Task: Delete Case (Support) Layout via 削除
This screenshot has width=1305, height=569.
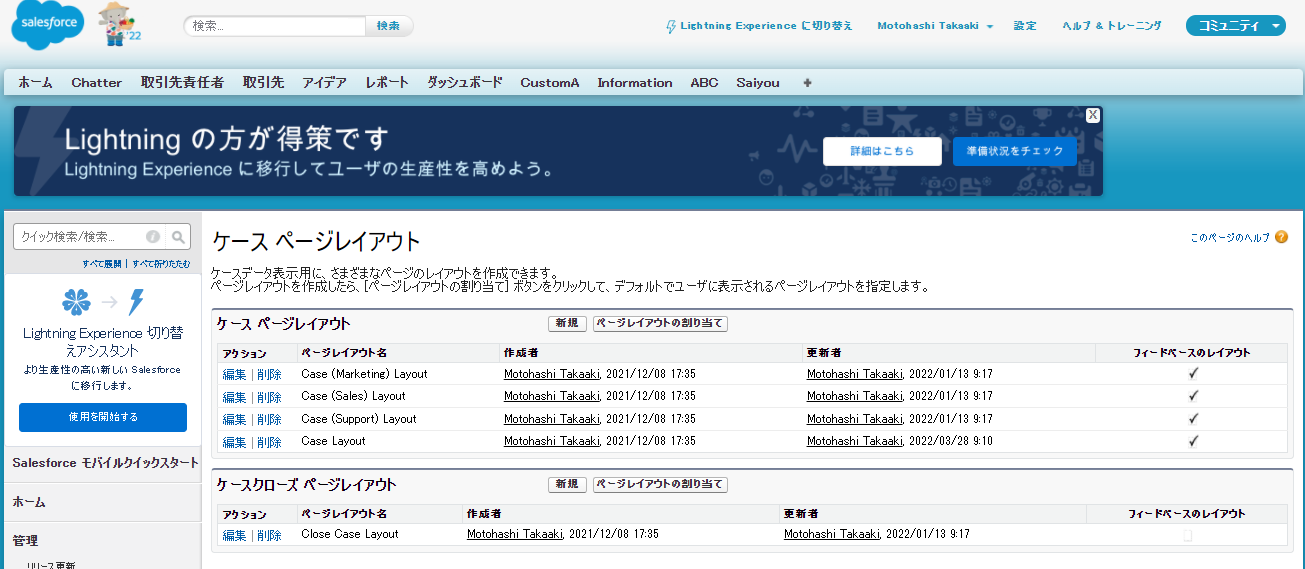Action: pos(269,419)
